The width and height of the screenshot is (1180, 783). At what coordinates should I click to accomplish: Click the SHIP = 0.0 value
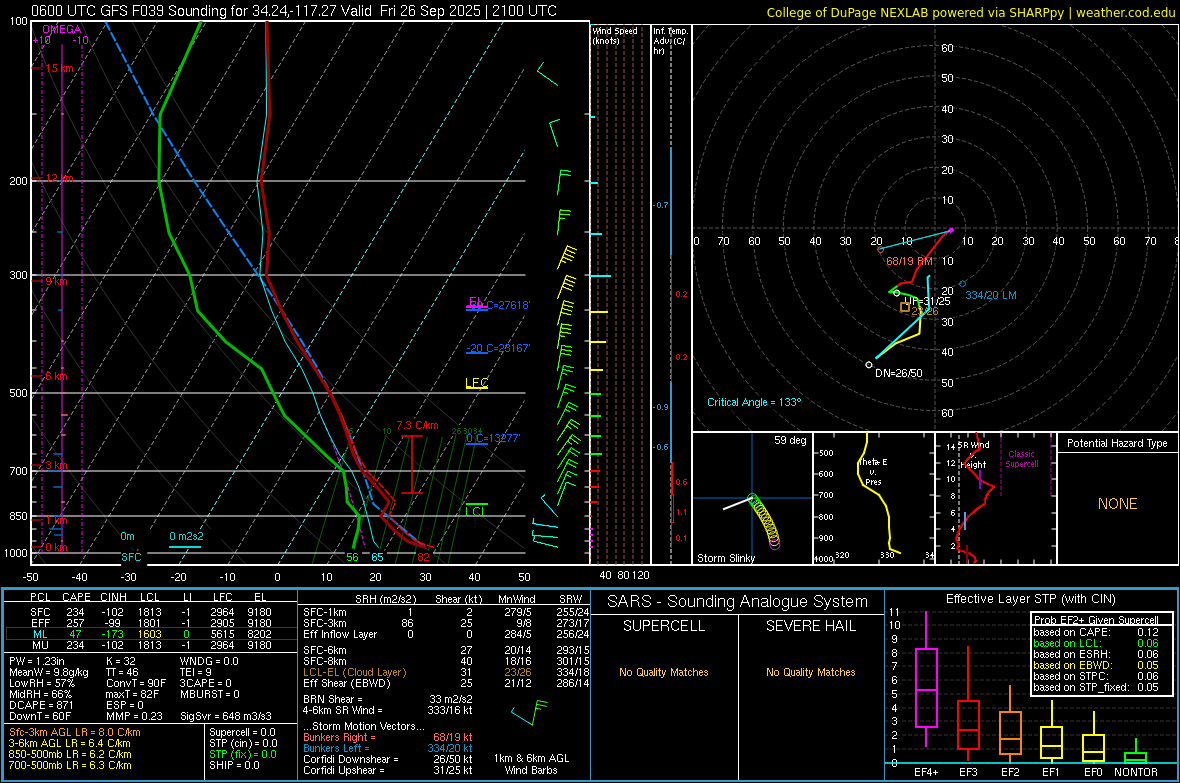(234, 765)
